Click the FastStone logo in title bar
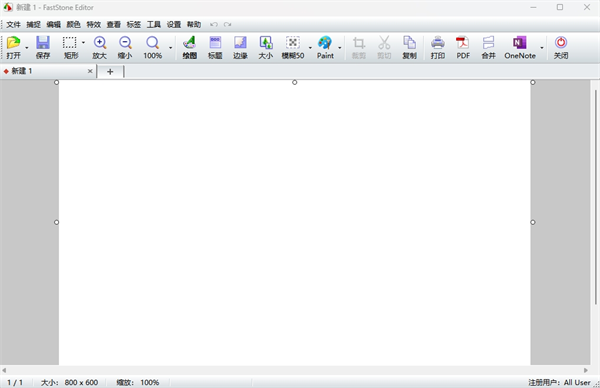The height and width of the screenshot is (388, 600). coord(8,7)
